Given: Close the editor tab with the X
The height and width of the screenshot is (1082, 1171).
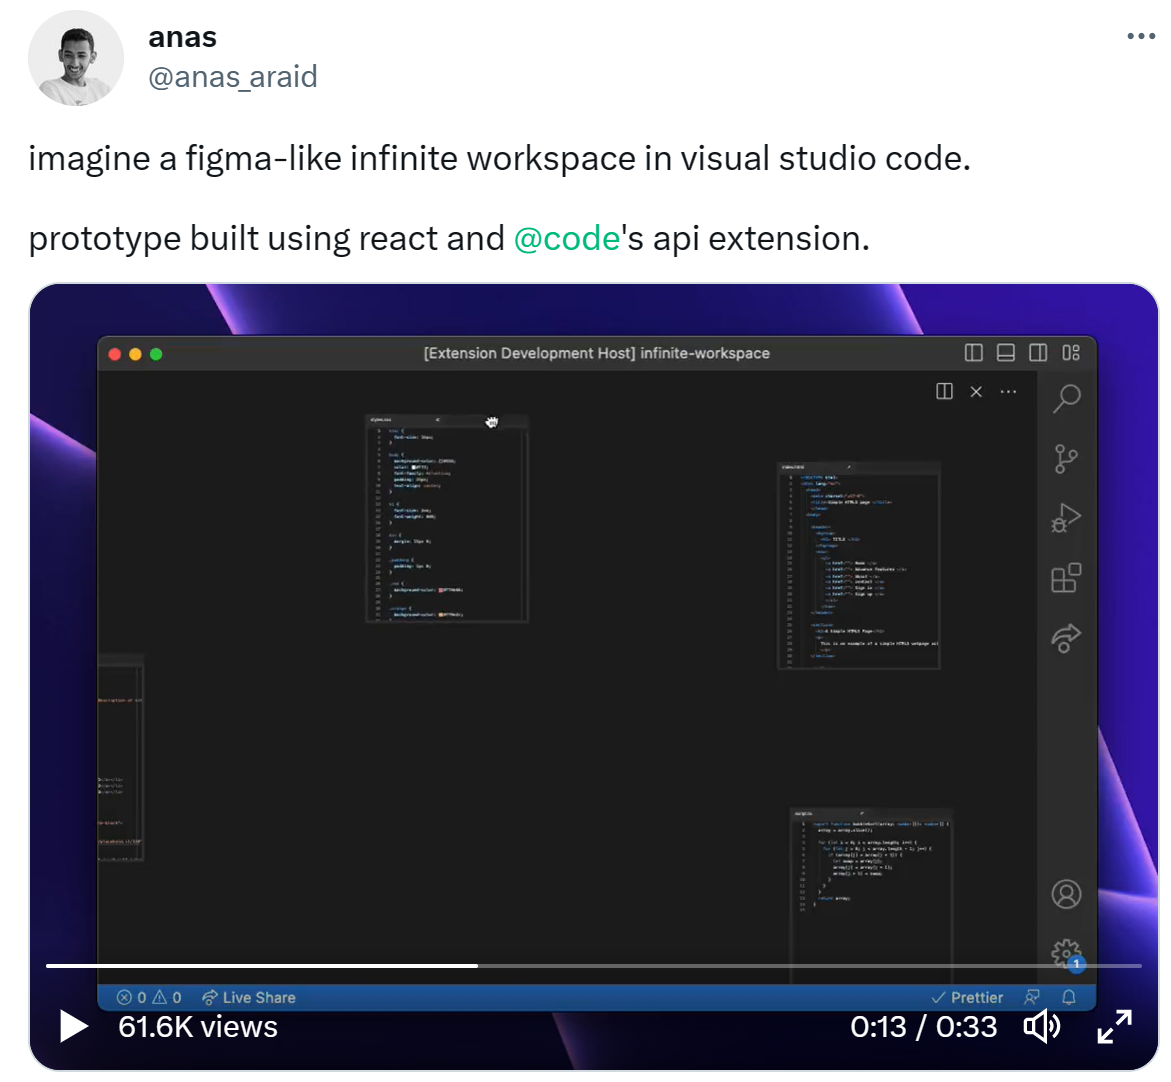Looking at the screenshot, I should 976,391.
